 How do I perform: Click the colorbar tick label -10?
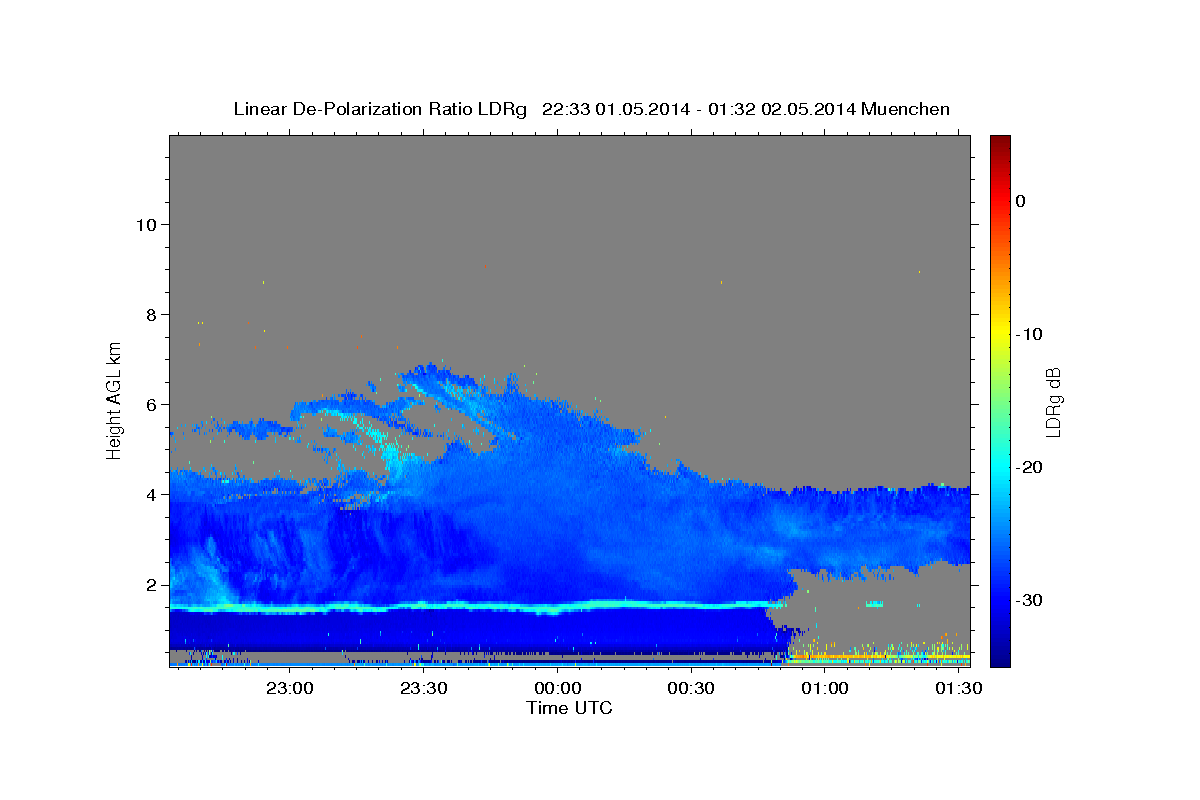coord(1029,334)
